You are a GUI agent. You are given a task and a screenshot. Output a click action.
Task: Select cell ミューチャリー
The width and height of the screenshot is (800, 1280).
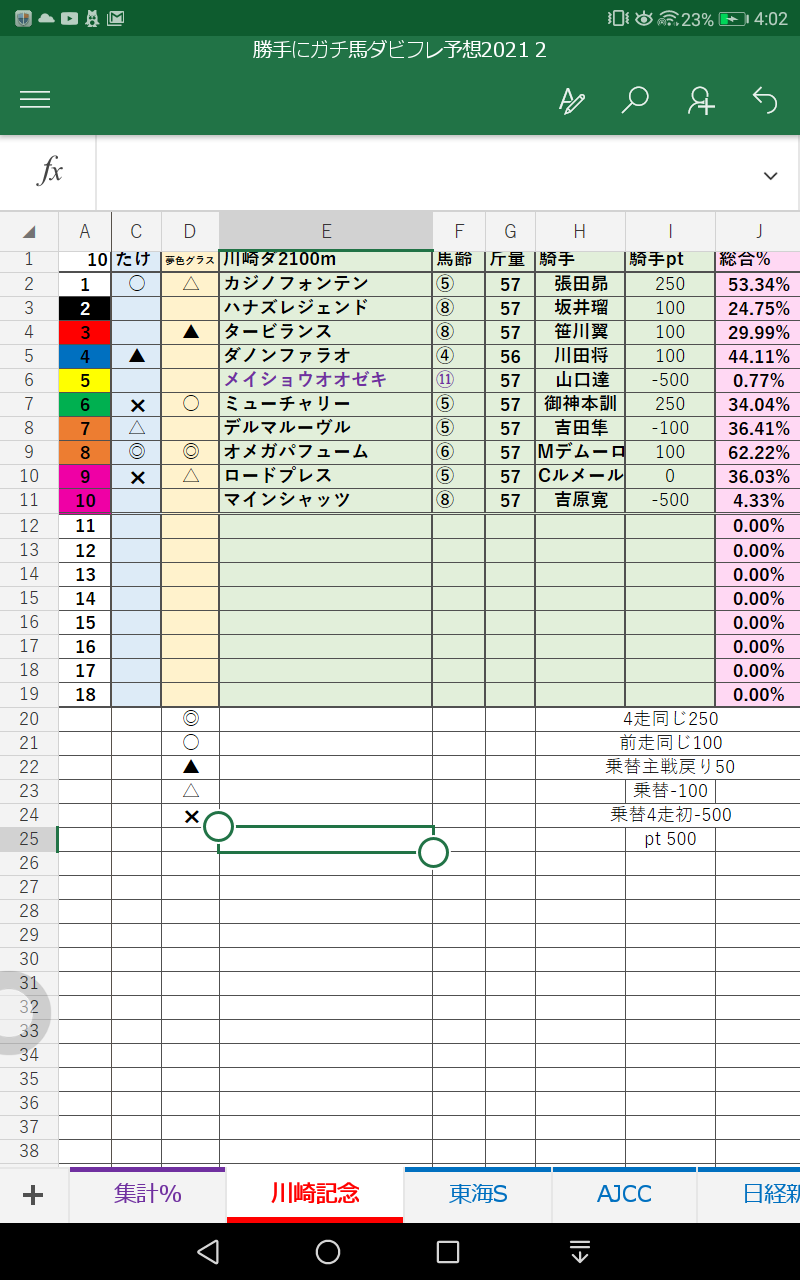coord(326,404)
